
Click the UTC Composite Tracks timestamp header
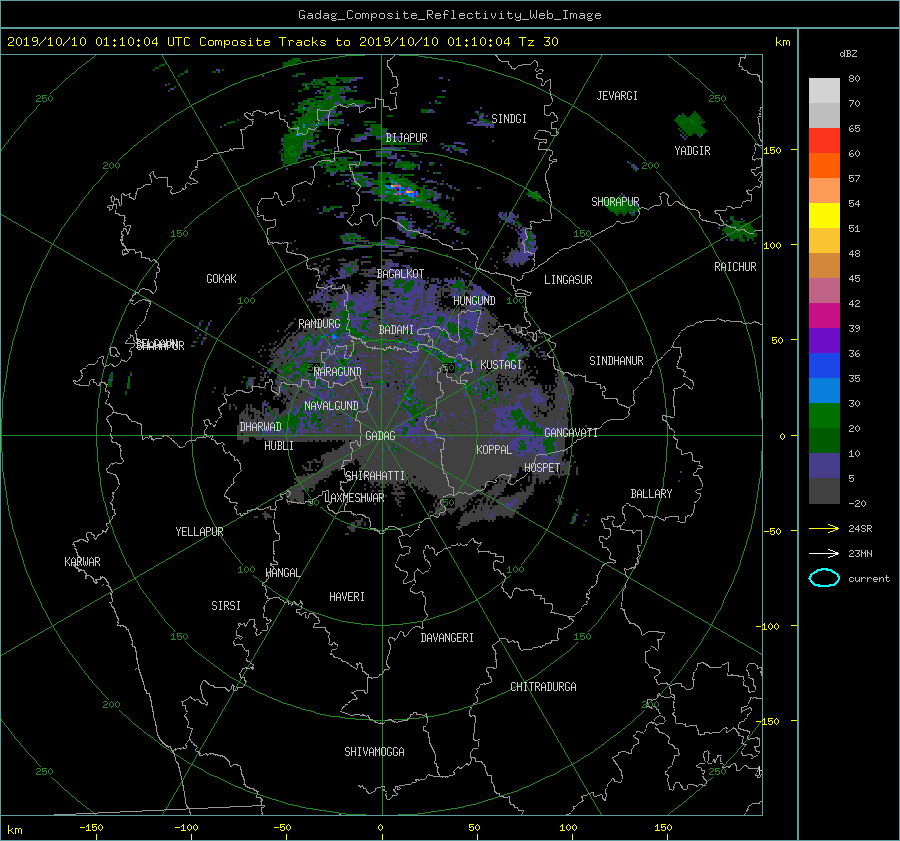pos(282,42)
